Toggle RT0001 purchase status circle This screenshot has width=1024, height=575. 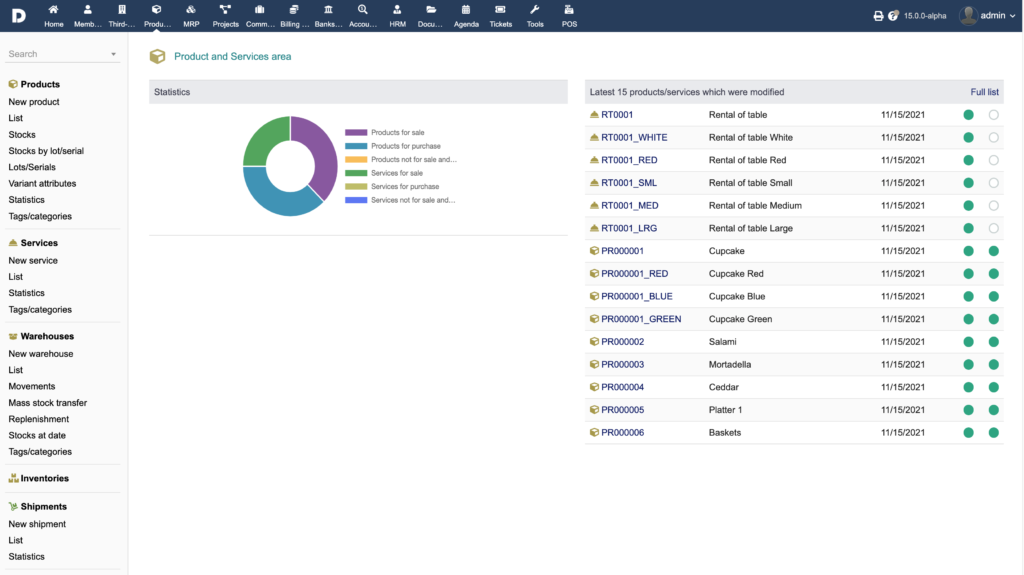point(993,115)
